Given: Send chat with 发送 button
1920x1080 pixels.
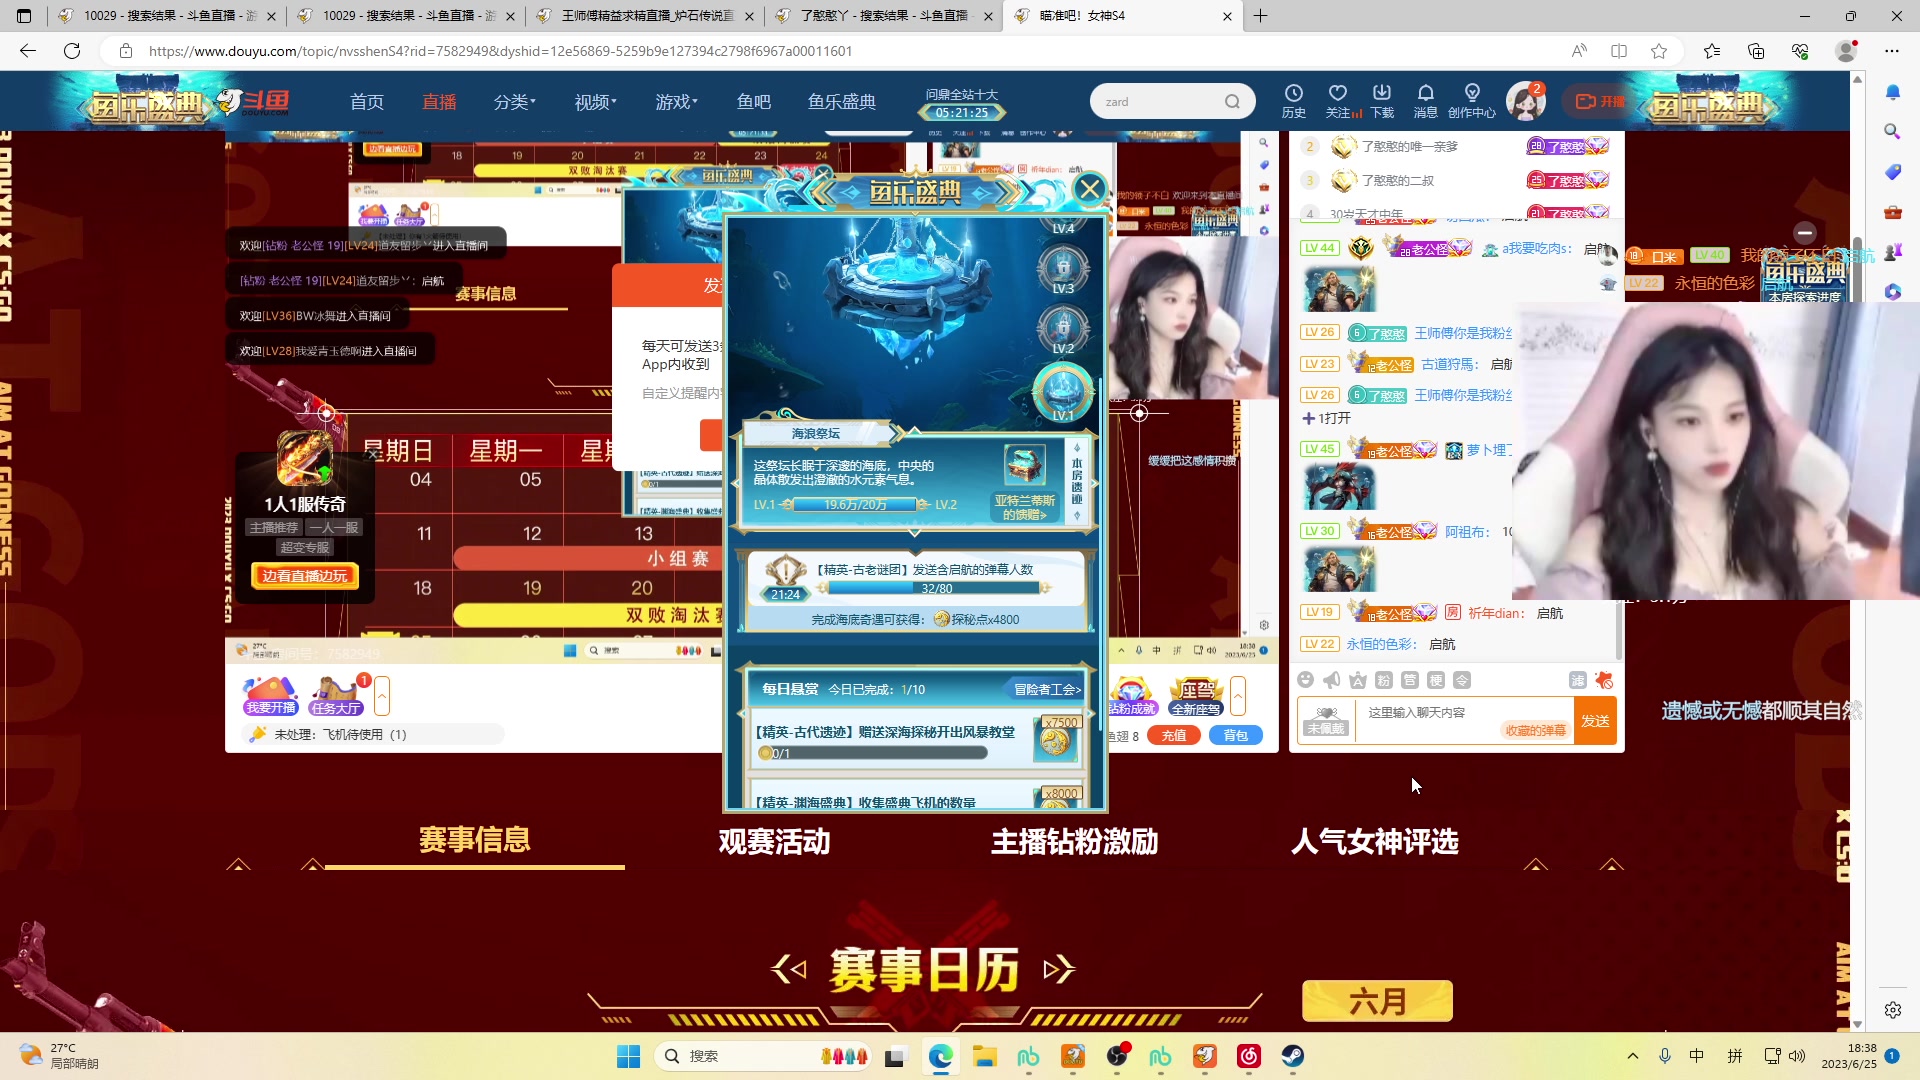Looking at the screenshot, I should click(x=1595, y=721).
